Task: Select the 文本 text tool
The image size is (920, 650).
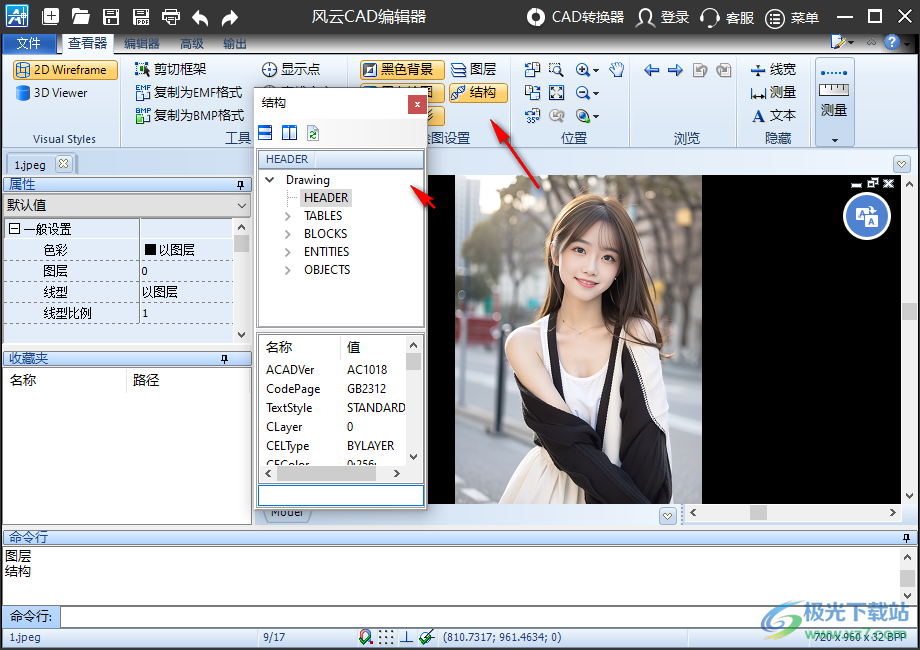Action: pyautogui.click(x=773, y=116)
